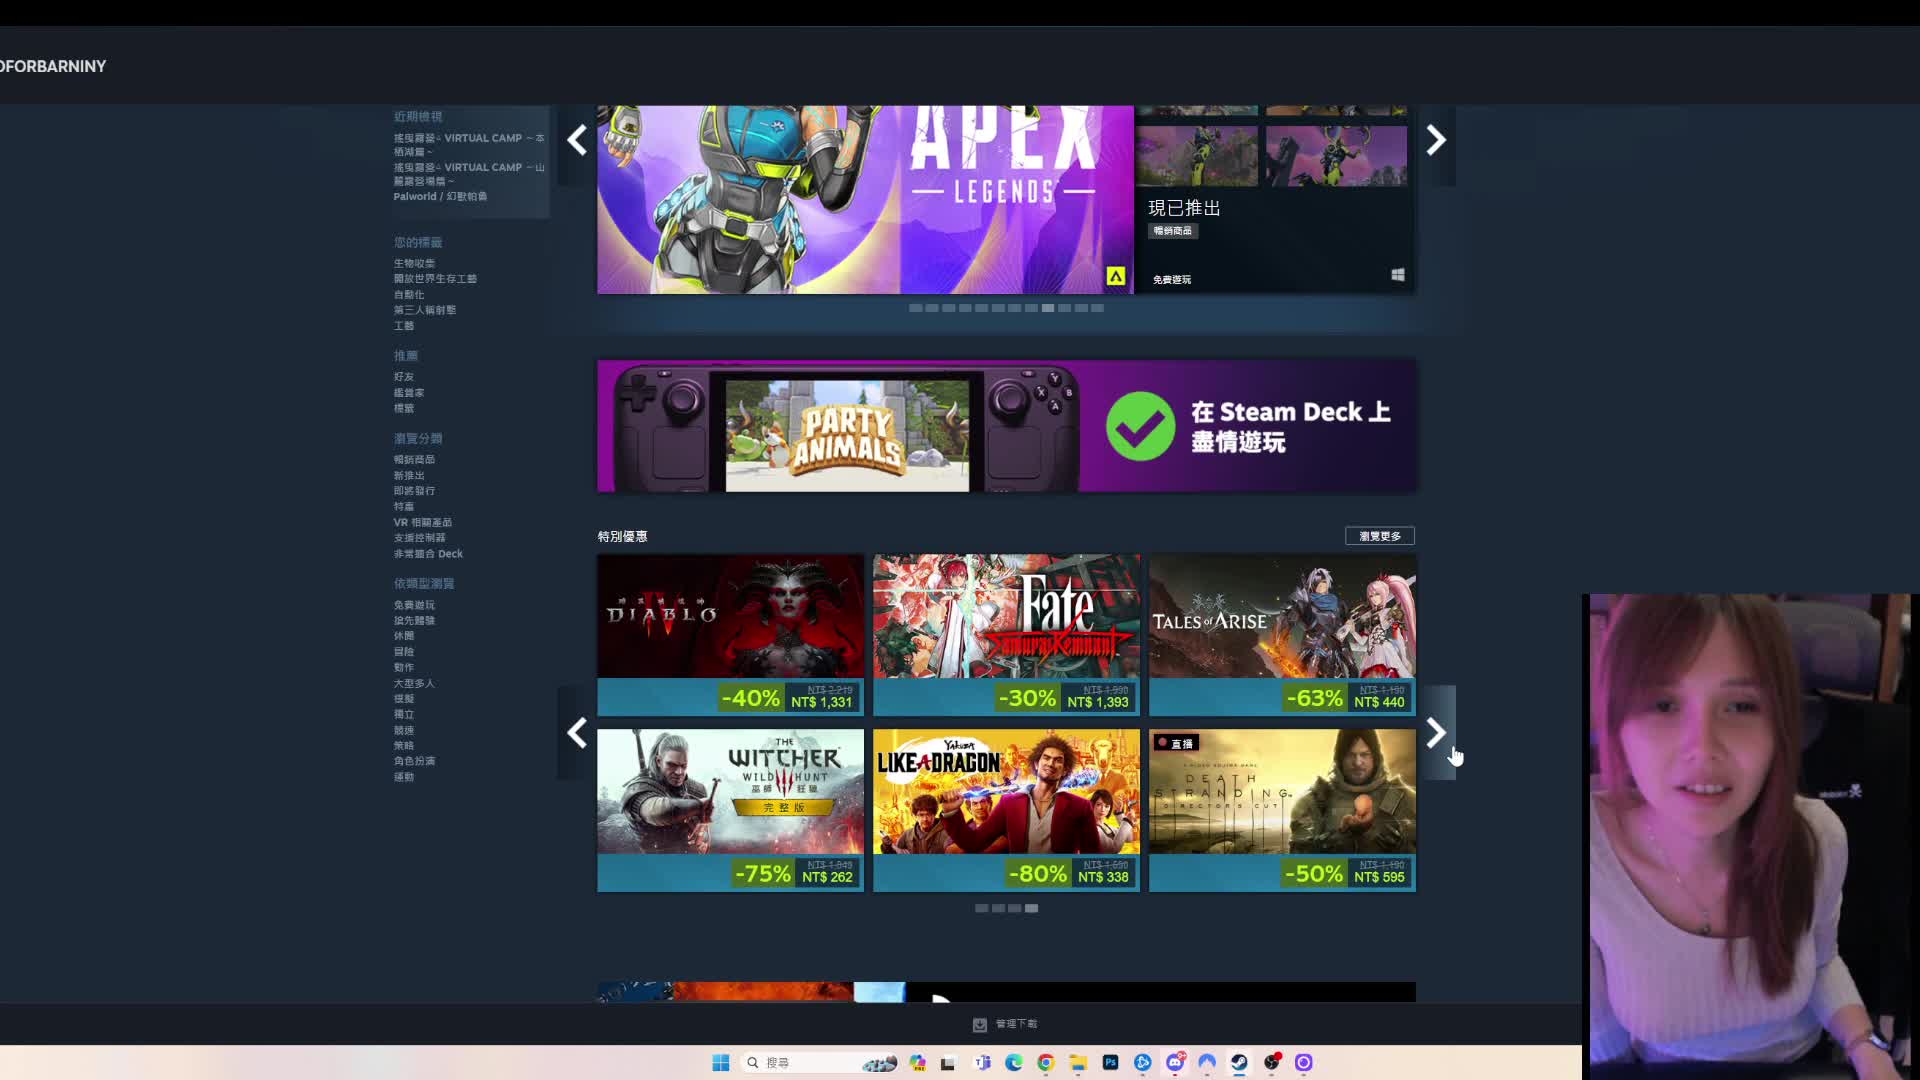Image resolution: width=1920 pixels, height=1080 pixels.
Task: Open File Explorer from taskbar
Action: click(x=1078, y=1062)
